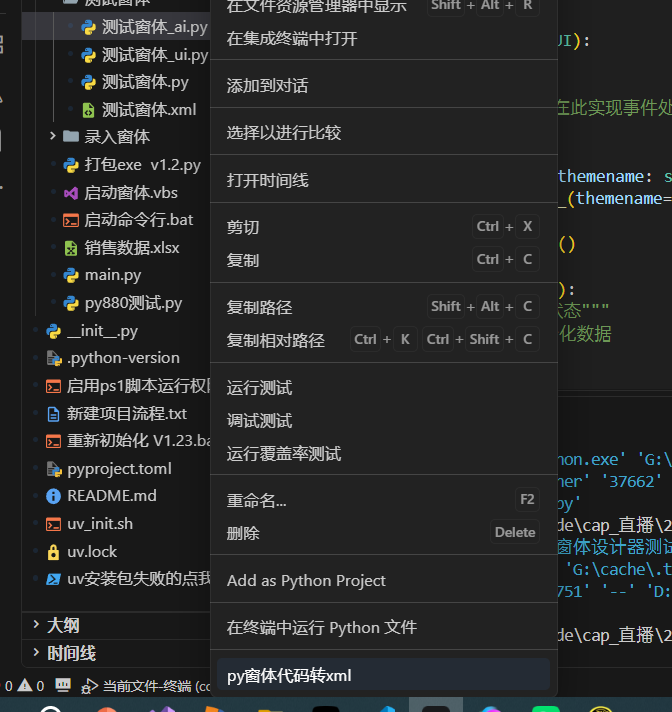Choose 运行覆盖率测试 from the menu
Screen dimensions: 672x712
coord(384,453)
